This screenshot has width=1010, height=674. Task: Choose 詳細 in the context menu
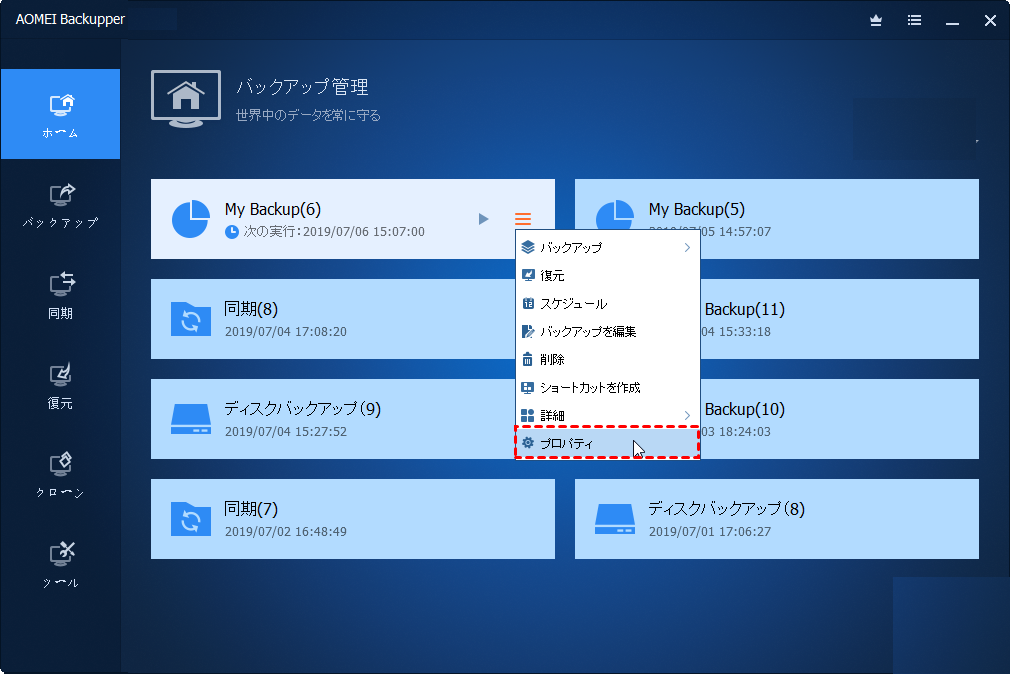coord(607,416)
